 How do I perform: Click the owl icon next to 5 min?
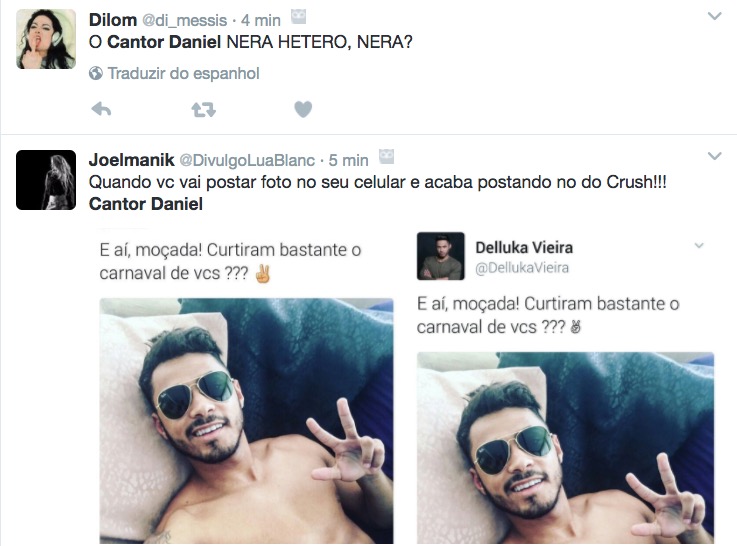[386, 156]
